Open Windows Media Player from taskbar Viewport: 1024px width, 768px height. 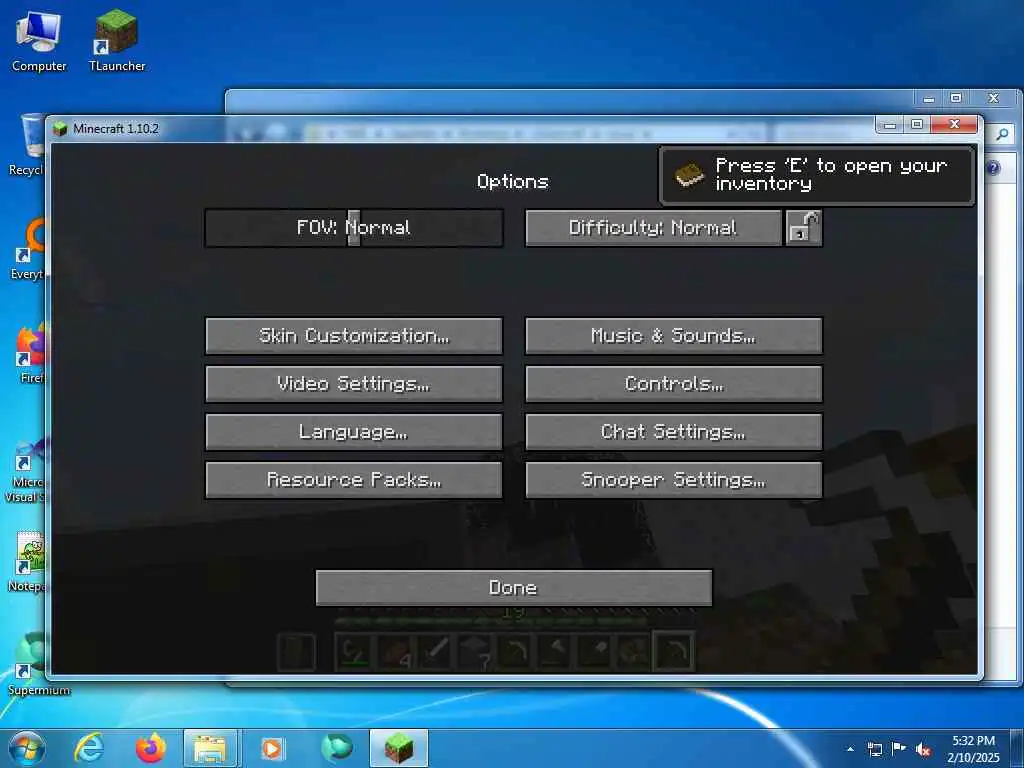point(272,748)
